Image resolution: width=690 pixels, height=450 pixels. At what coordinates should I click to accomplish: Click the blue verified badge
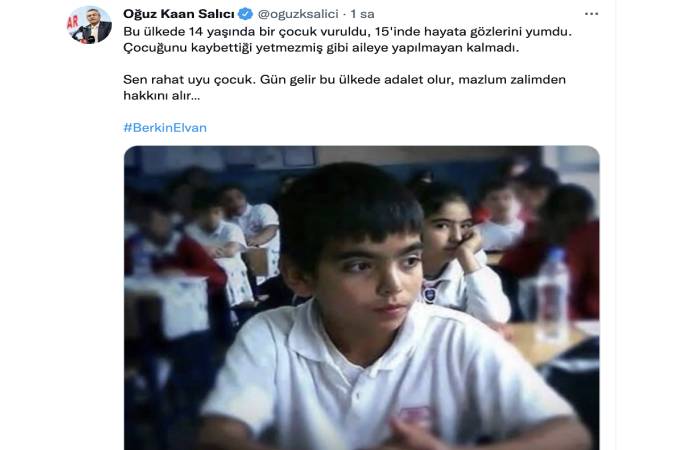[245, 14]
